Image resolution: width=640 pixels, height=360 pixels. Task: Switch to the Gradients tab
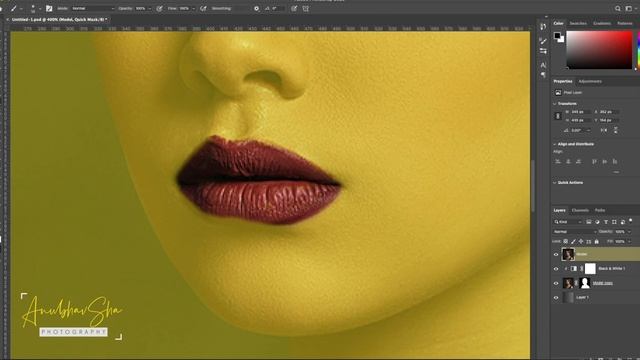coord(602,23)
